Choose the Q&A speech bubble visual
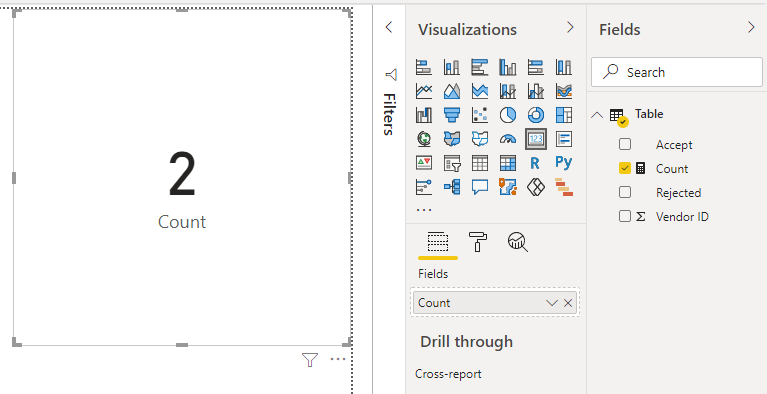The width and height of the screenshot is (767, 394). pos(480,186)
